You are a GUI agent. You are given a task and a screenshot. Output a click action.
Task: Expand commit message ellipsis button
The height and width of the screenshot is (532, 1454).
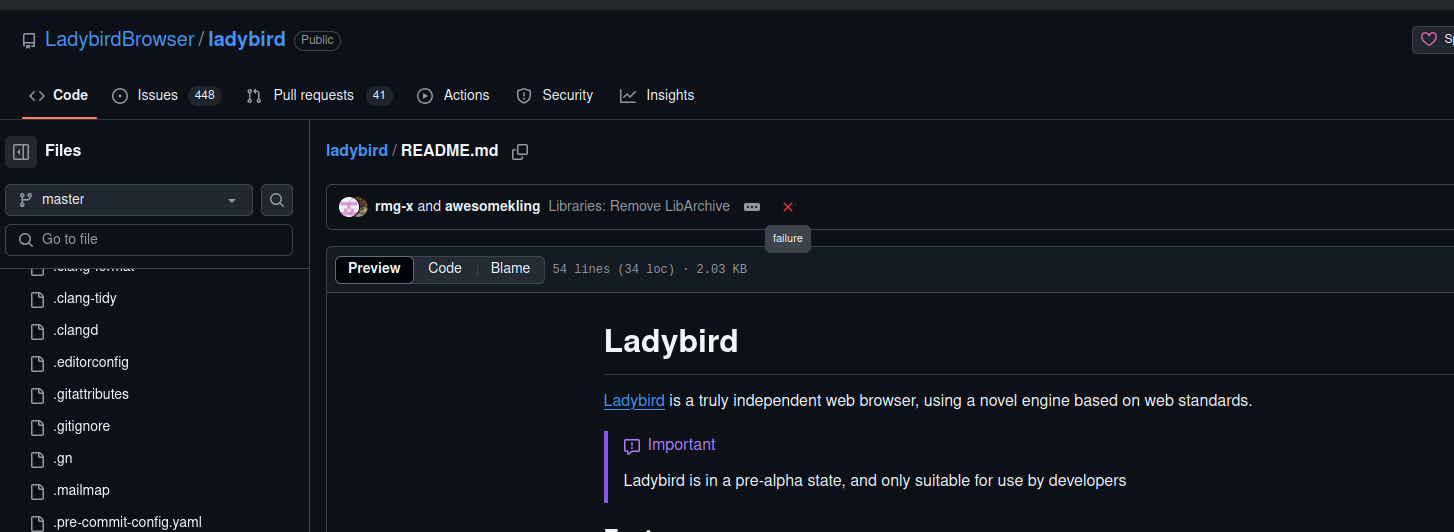752,207
